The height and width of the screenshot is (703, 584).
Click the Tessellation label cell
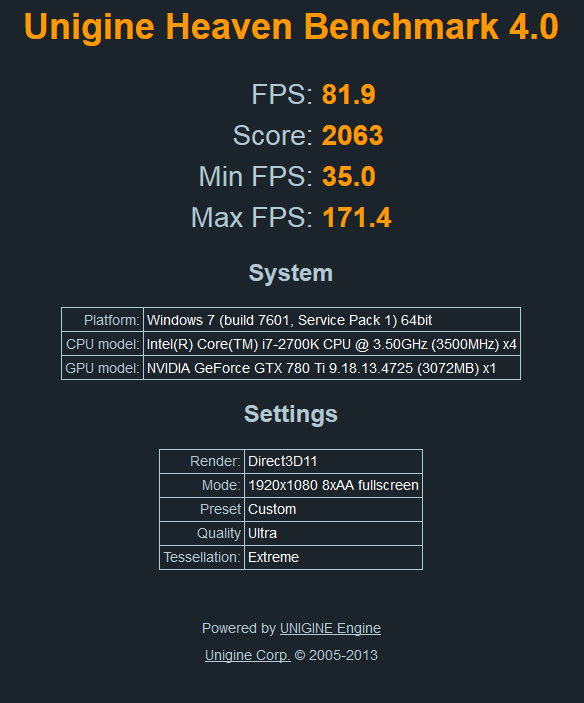(x=202, y=557)
